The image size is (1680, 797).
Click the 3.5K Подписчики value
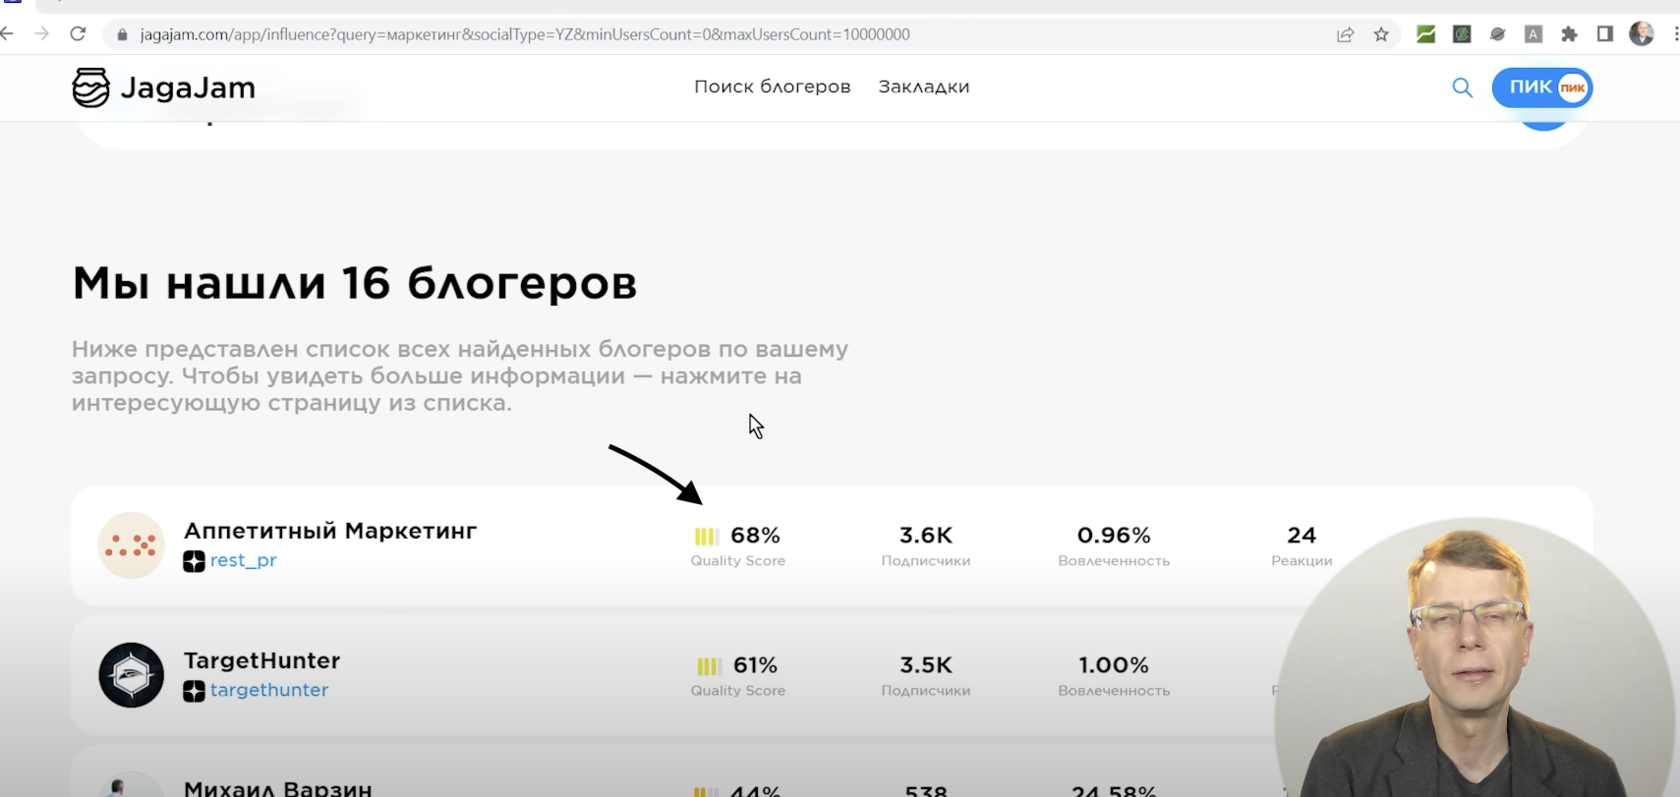pyautogui.click(x=926, y=665)
